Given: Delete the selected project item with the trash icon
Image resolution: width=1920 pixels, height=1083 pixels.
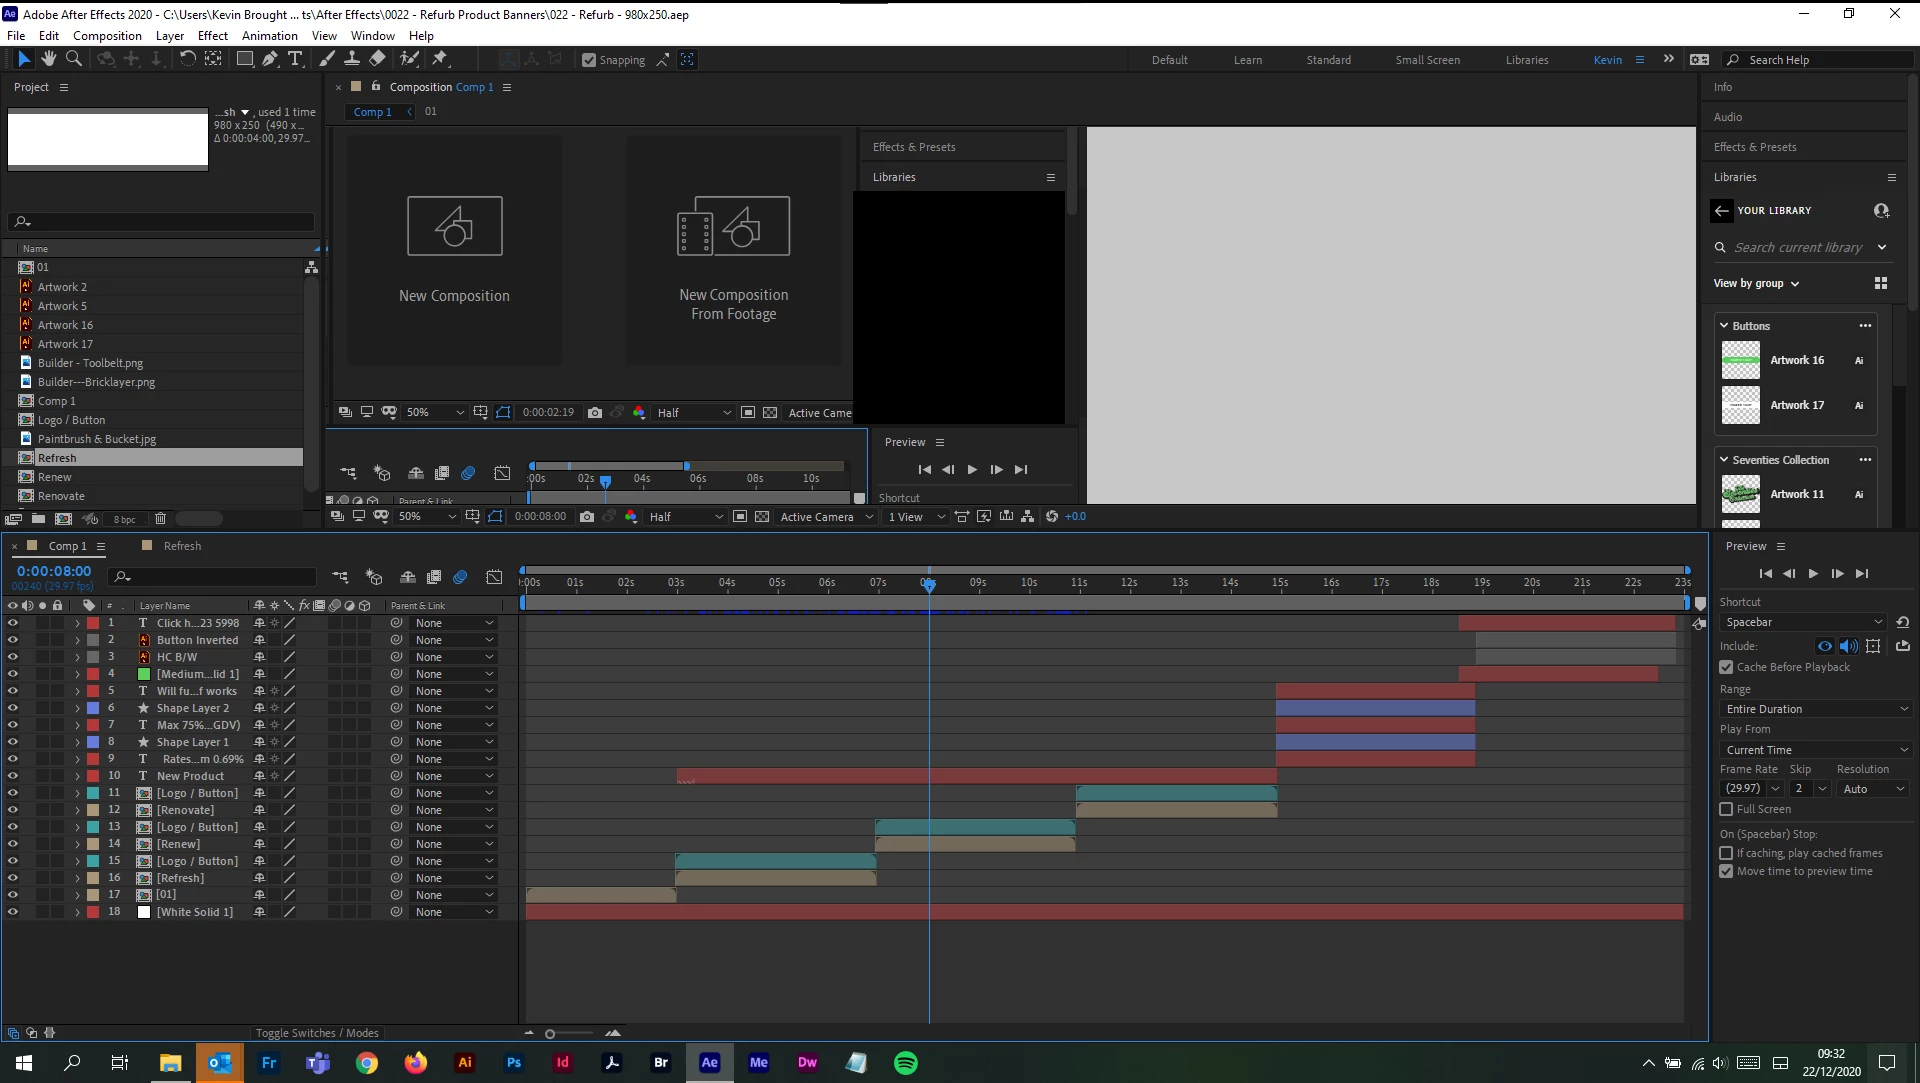Looking at the screenshot, I should click(x=160, y=519).
